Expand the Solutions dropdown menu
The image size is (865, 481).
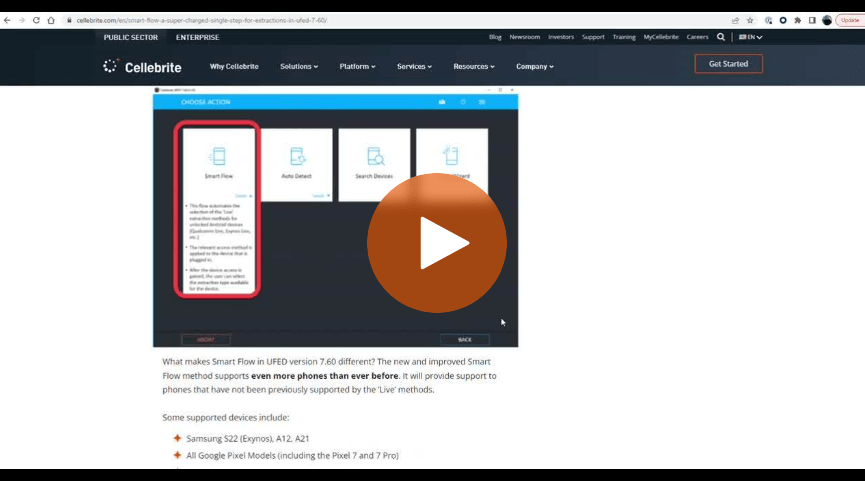point(299,66)
